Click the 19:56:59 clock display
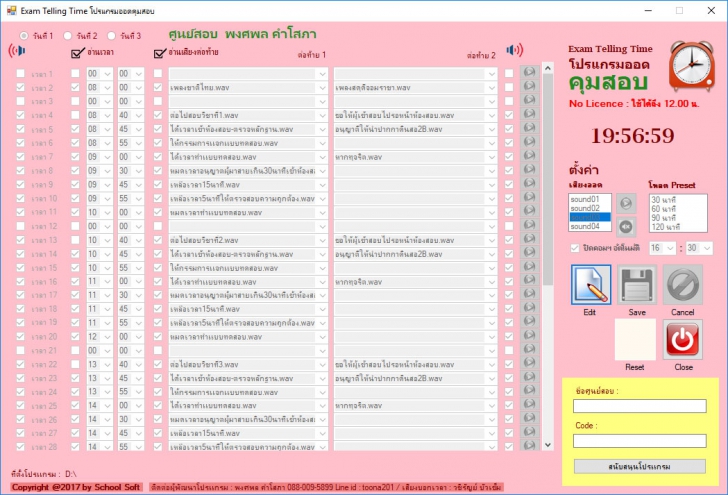The image size is (728, 495). [632, 136]
